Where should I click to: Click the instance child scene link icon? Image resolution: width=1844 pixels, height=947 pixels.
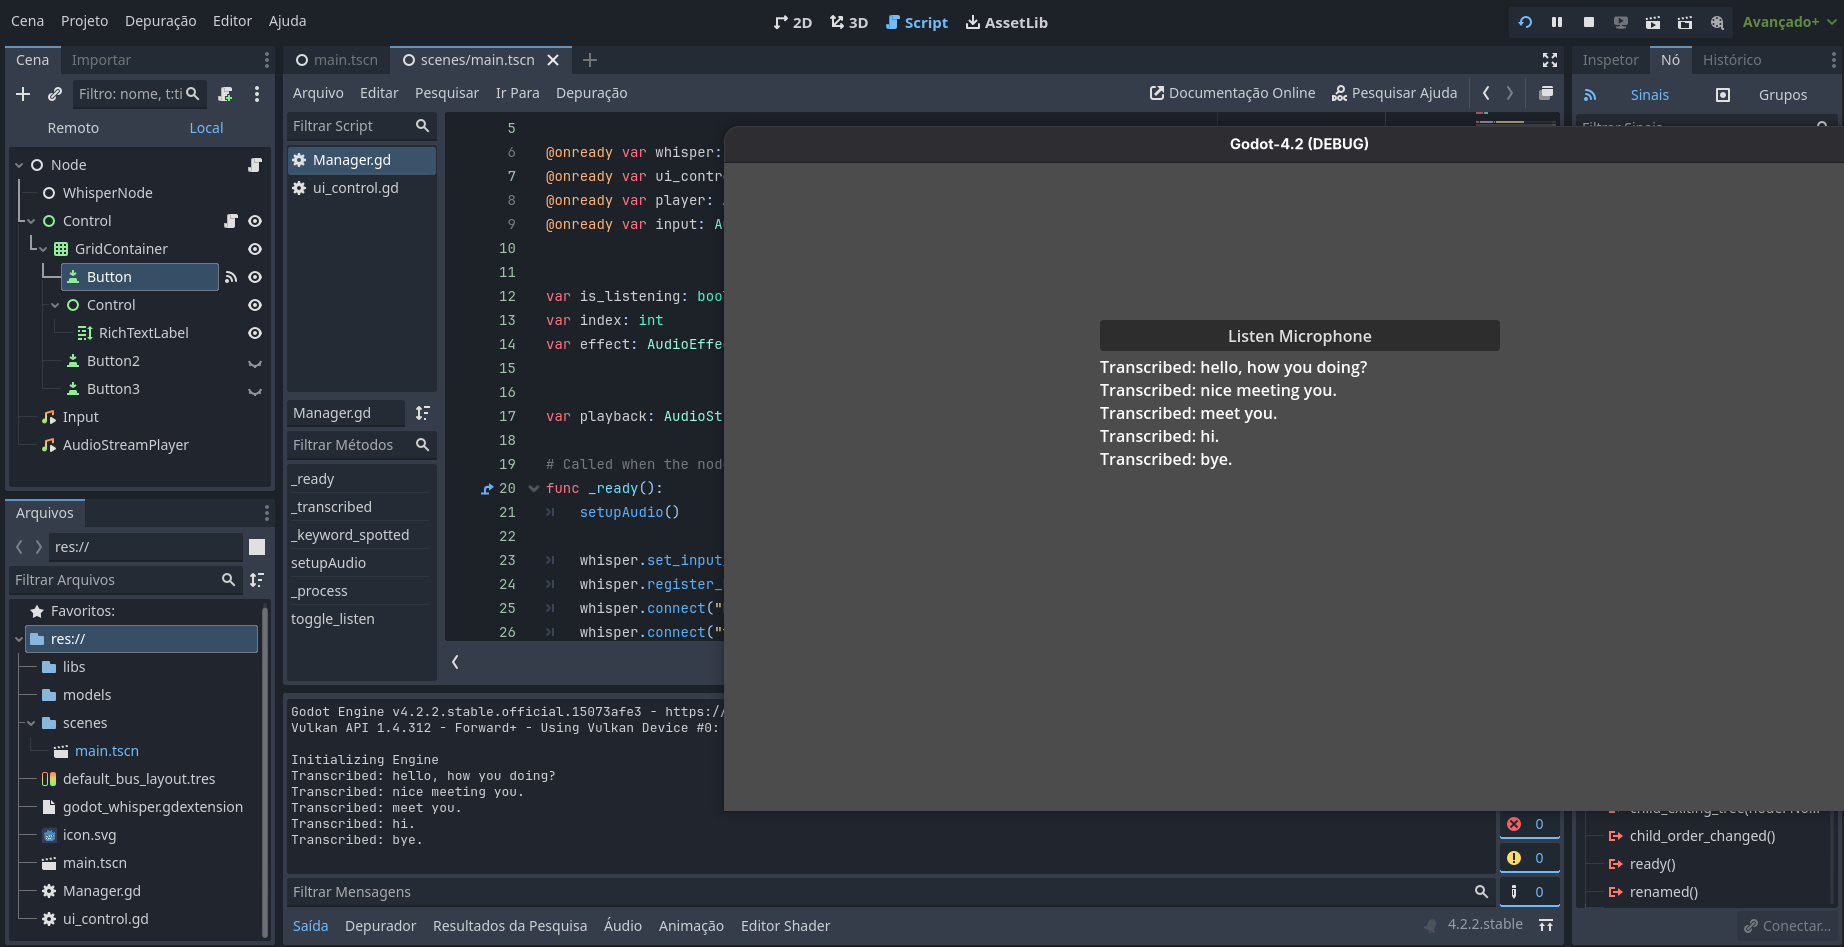55,94
